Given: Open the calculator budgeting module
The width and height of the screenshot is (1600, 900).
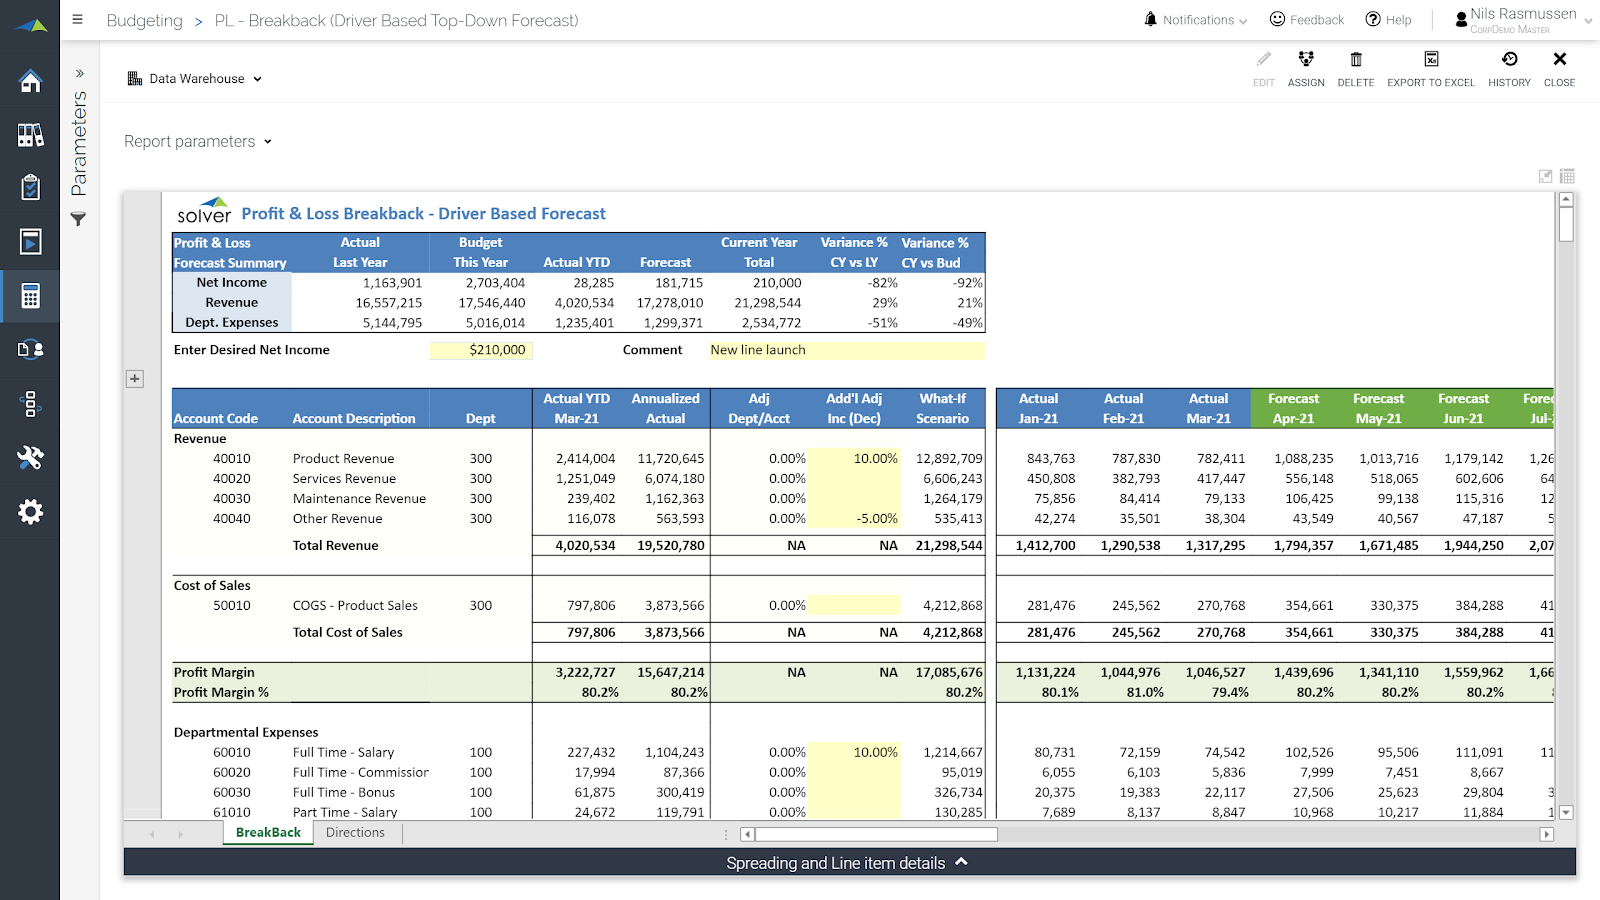Looking at the screenshot, I should tap(30, 296).
